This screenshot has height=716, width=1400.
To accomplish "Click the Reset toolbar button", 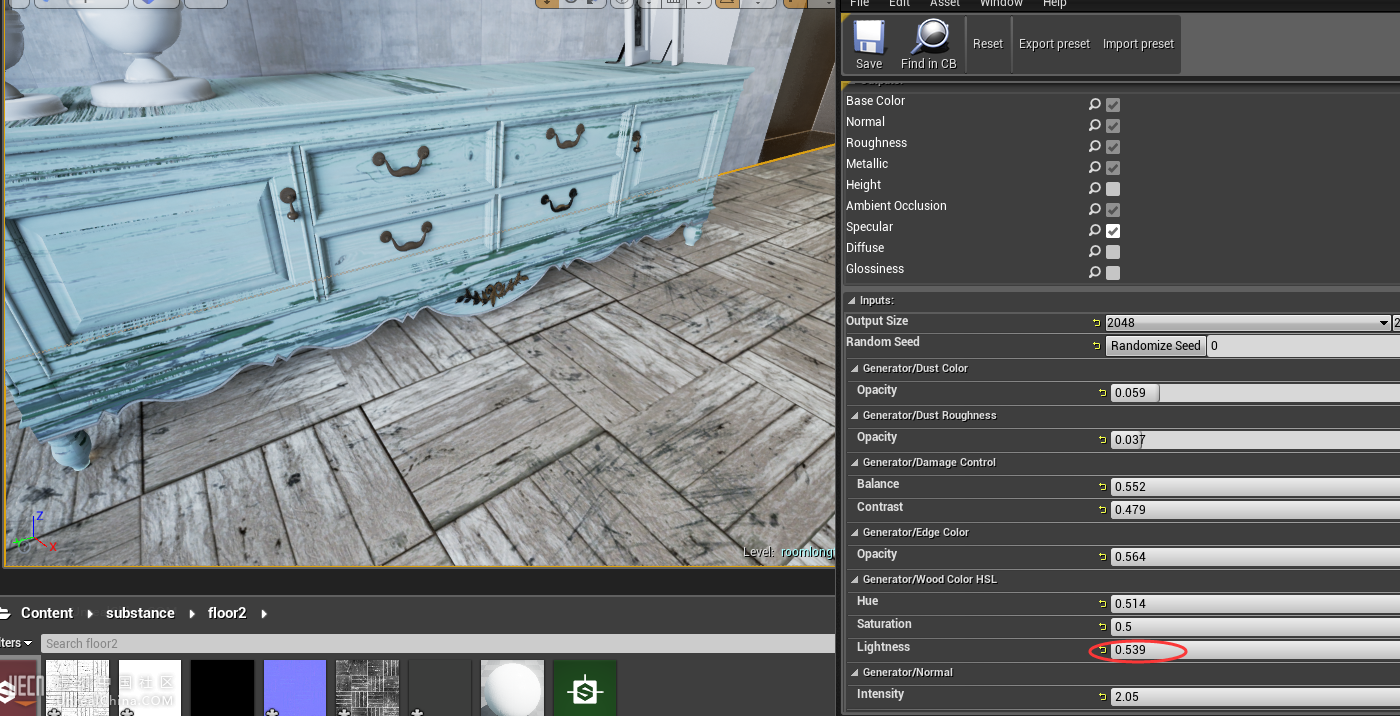I will (988, 44).
